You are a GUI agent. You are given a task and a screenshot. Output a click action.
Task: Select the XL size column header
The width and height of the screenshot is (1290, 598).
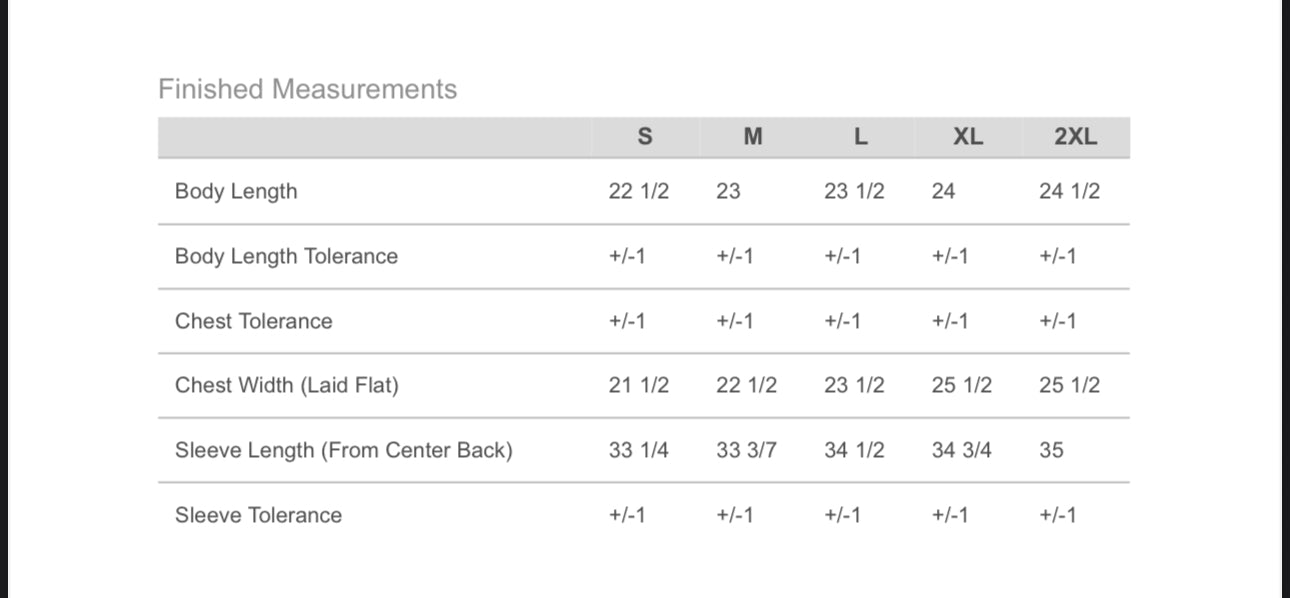pyautogui.click(x=967, y=137)
